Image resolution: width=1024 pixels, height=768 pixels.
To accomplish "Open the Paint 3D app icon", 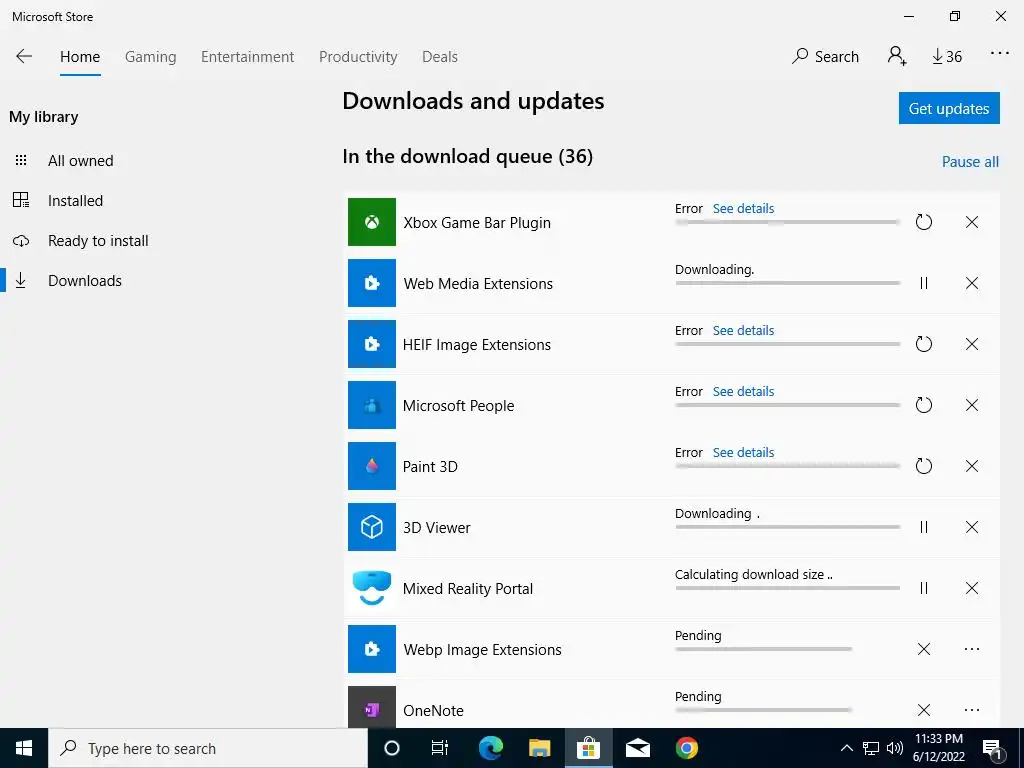I will click(x=372, y=466).
